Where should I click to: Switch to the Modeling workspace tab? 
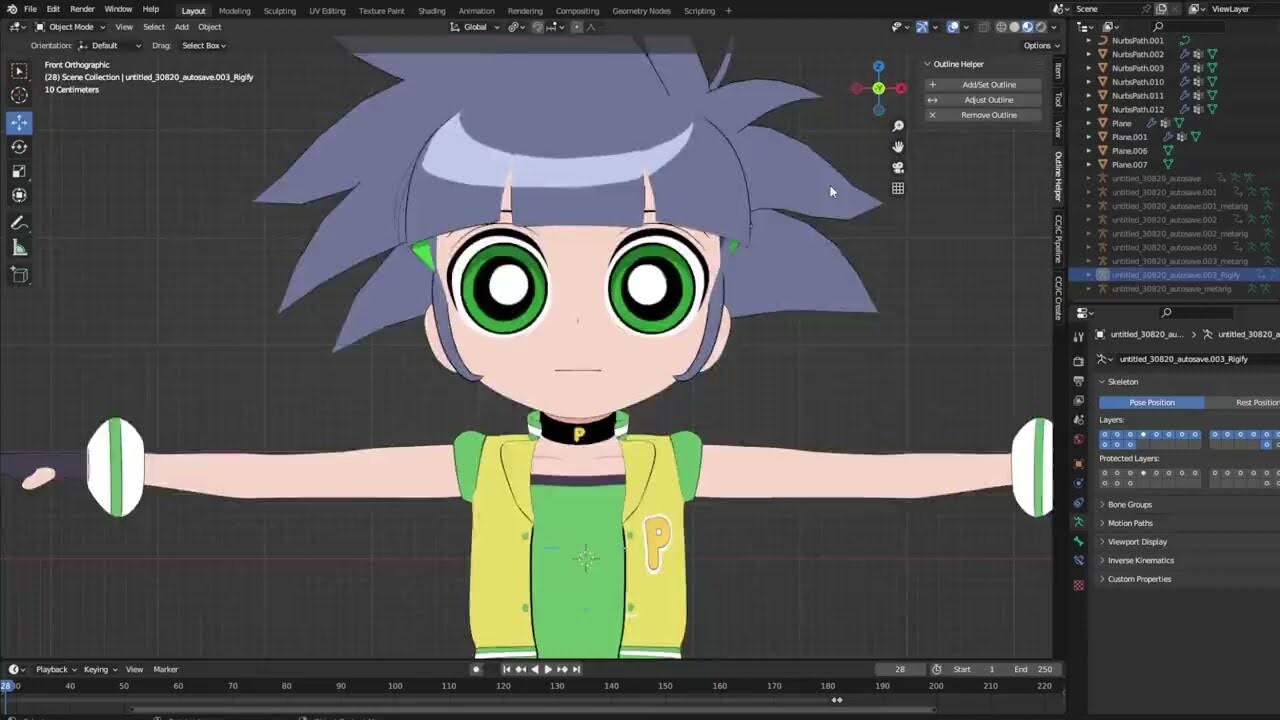coord(234,11)
